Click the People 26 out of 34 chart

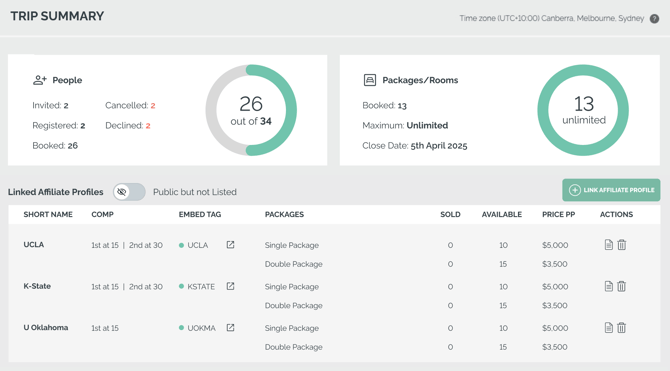click(251, 110)
